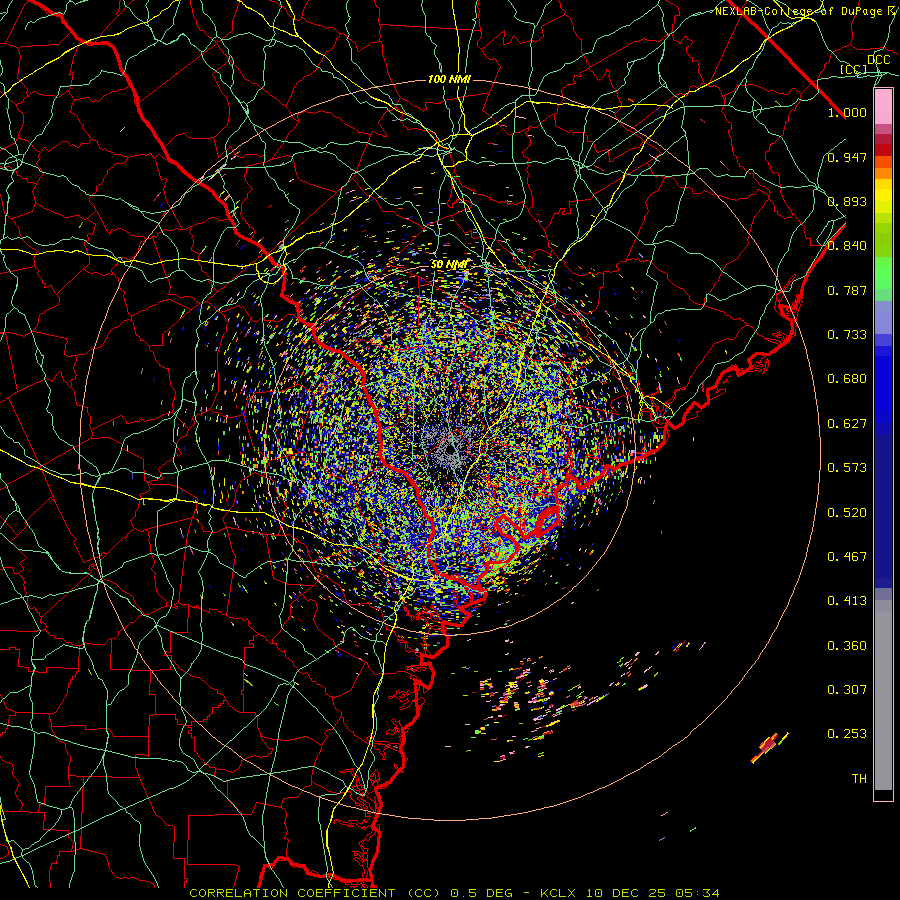This screenshot has height=900, width=900.
Task: Click the 0.307 scale value
Action: click(x=847, y=690)
